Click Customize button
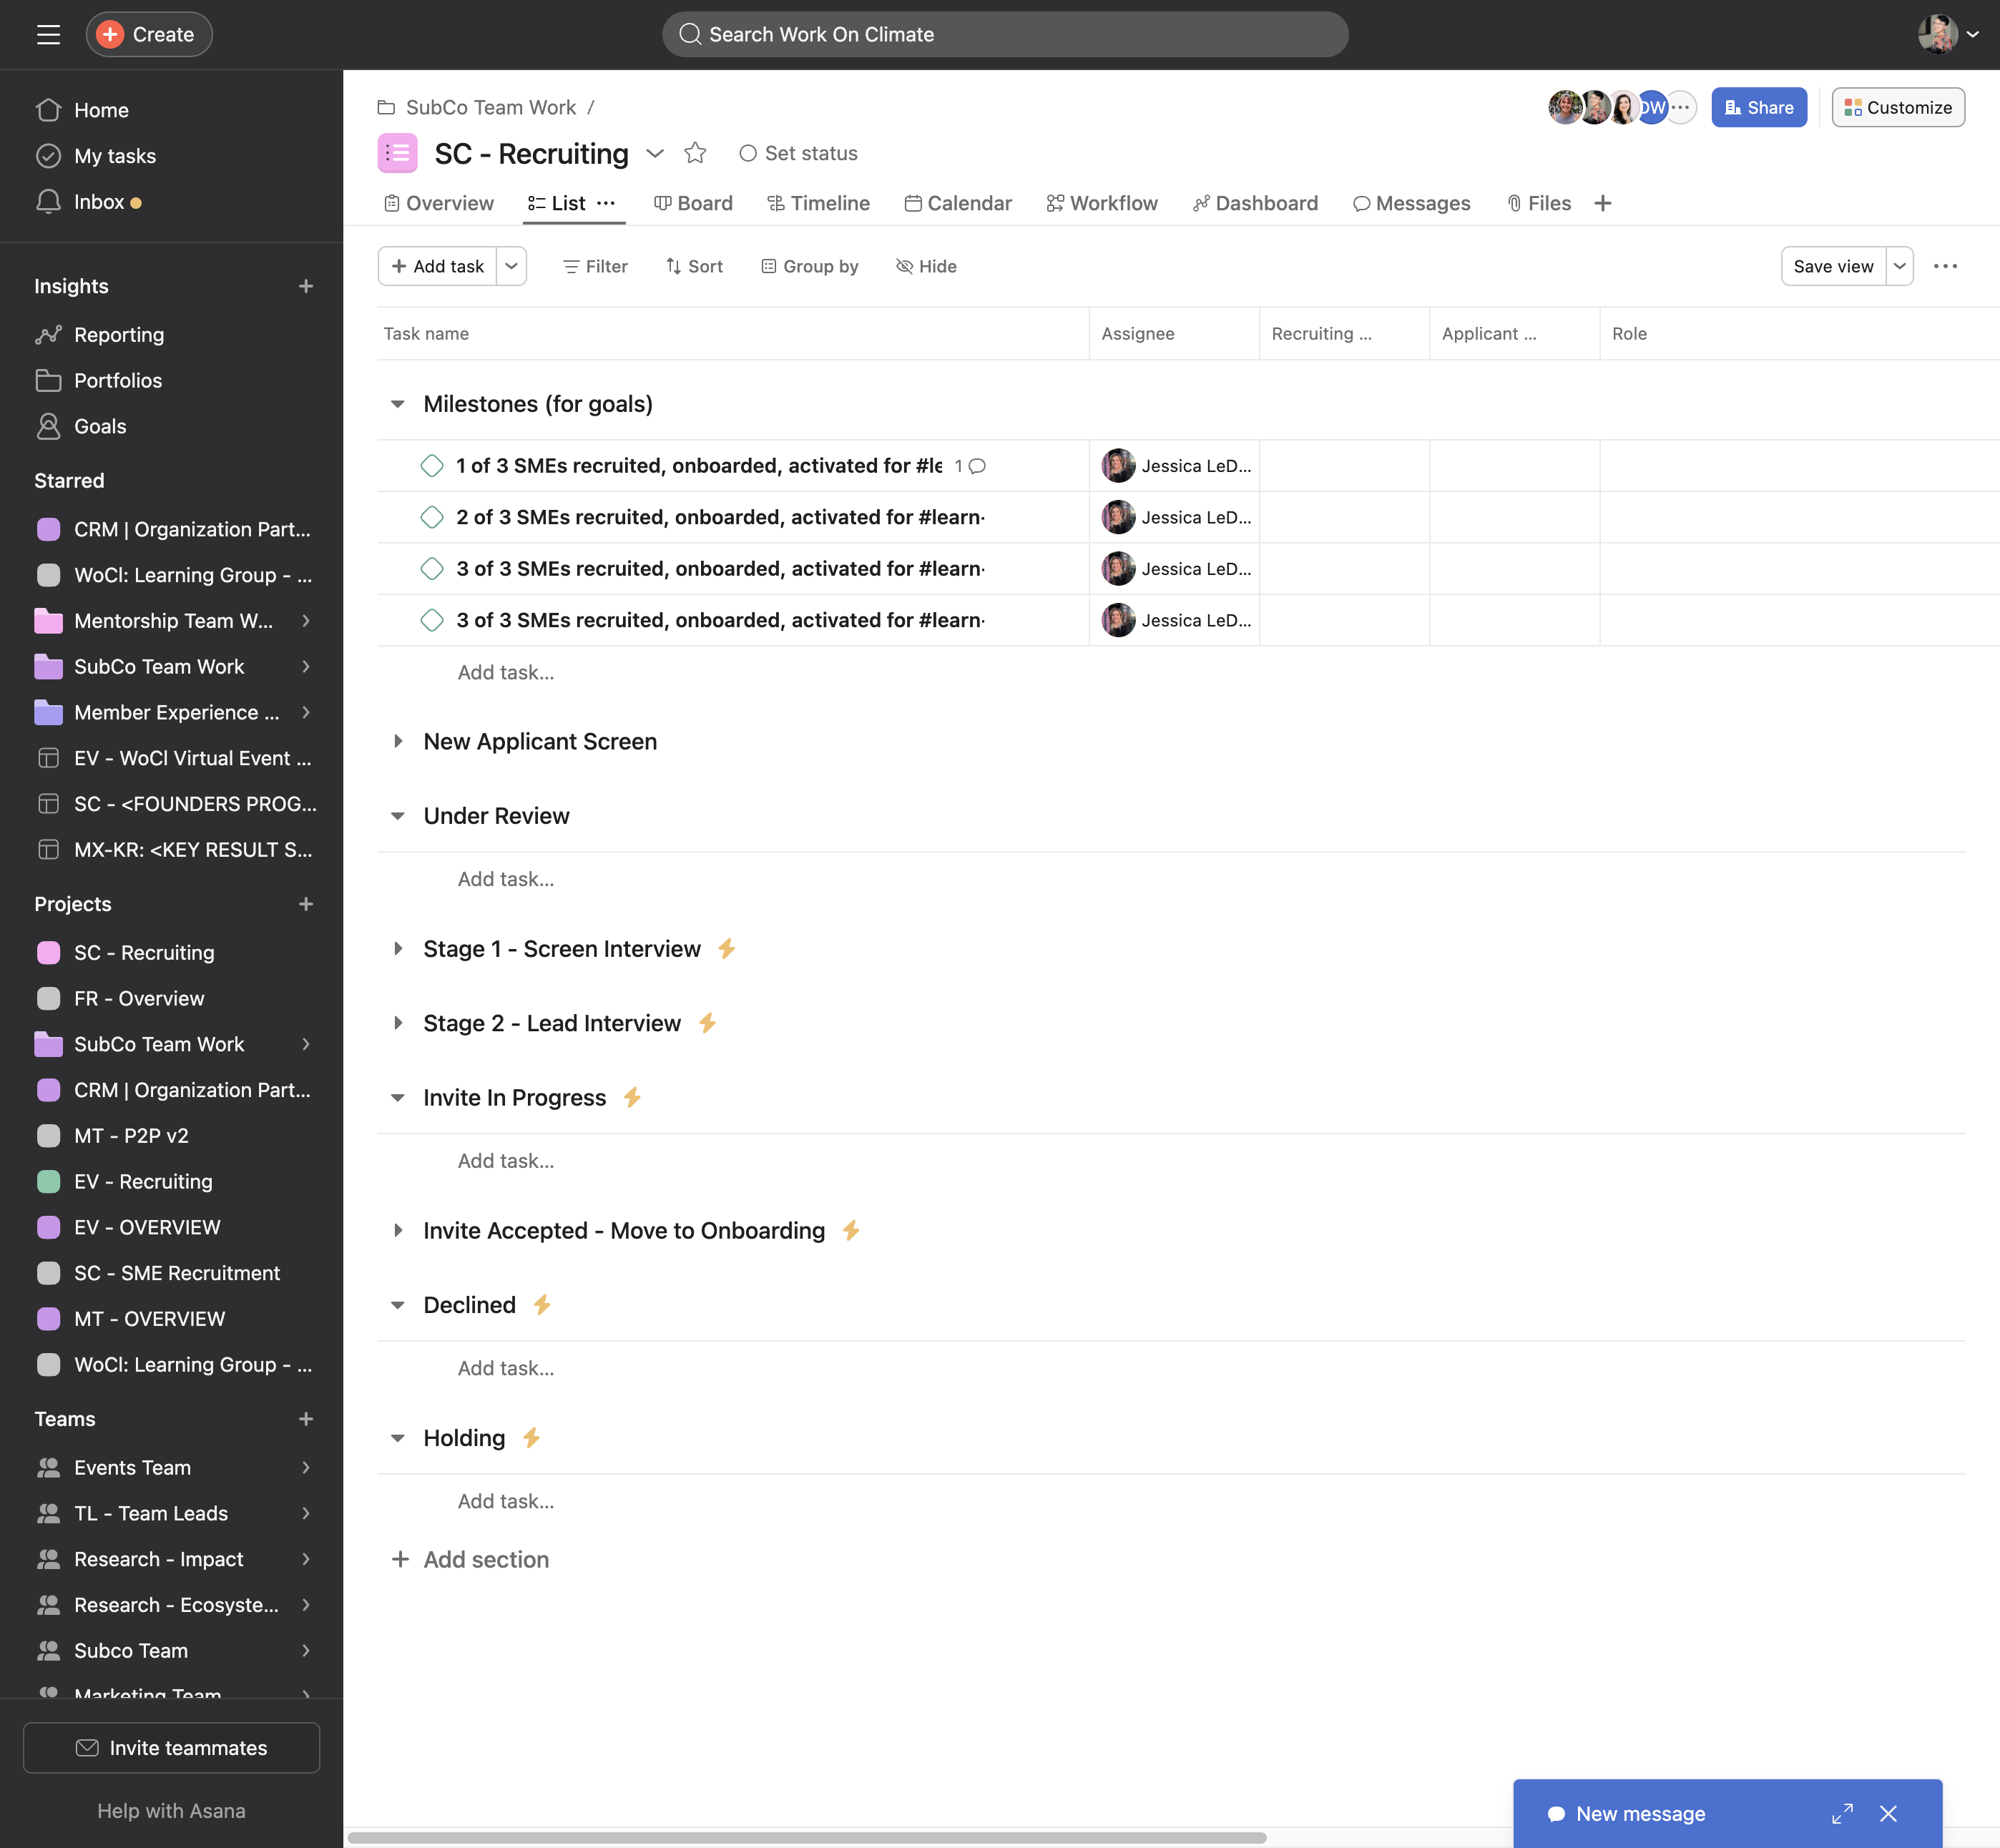Screen dimensions: 2000x1848 1898,107
